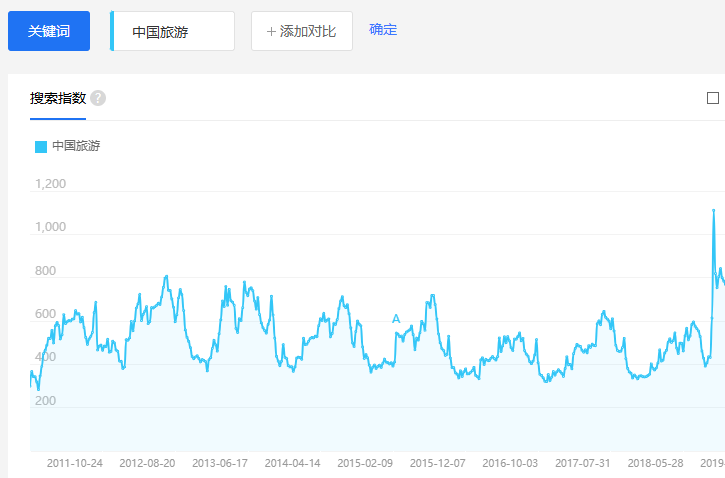Click the 2018-05-28 date label

click(655, 463)
